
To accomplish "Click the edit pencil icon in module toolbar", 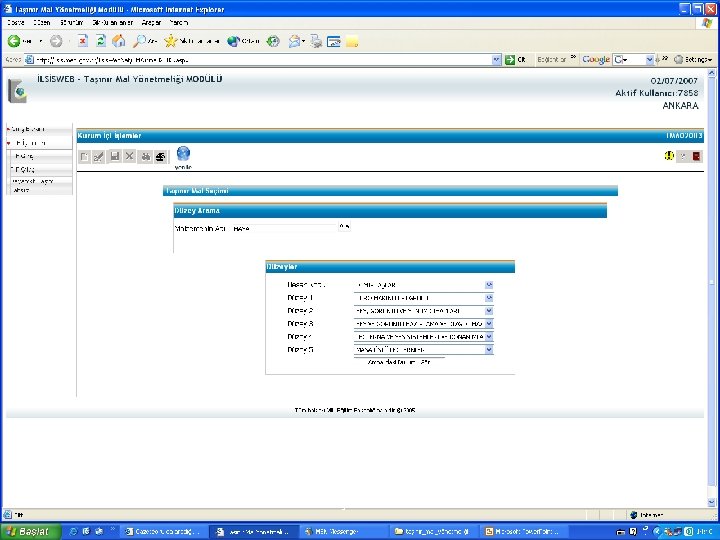I will (x=99, y=157).
